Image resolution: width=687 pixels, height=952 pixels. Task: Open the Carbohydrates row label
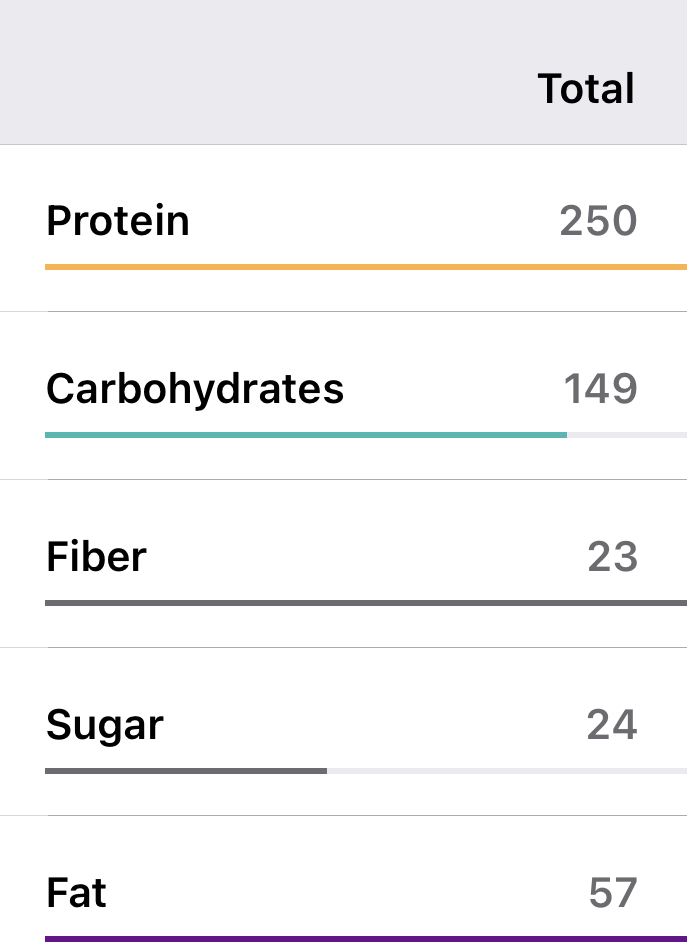click(195, 389)
